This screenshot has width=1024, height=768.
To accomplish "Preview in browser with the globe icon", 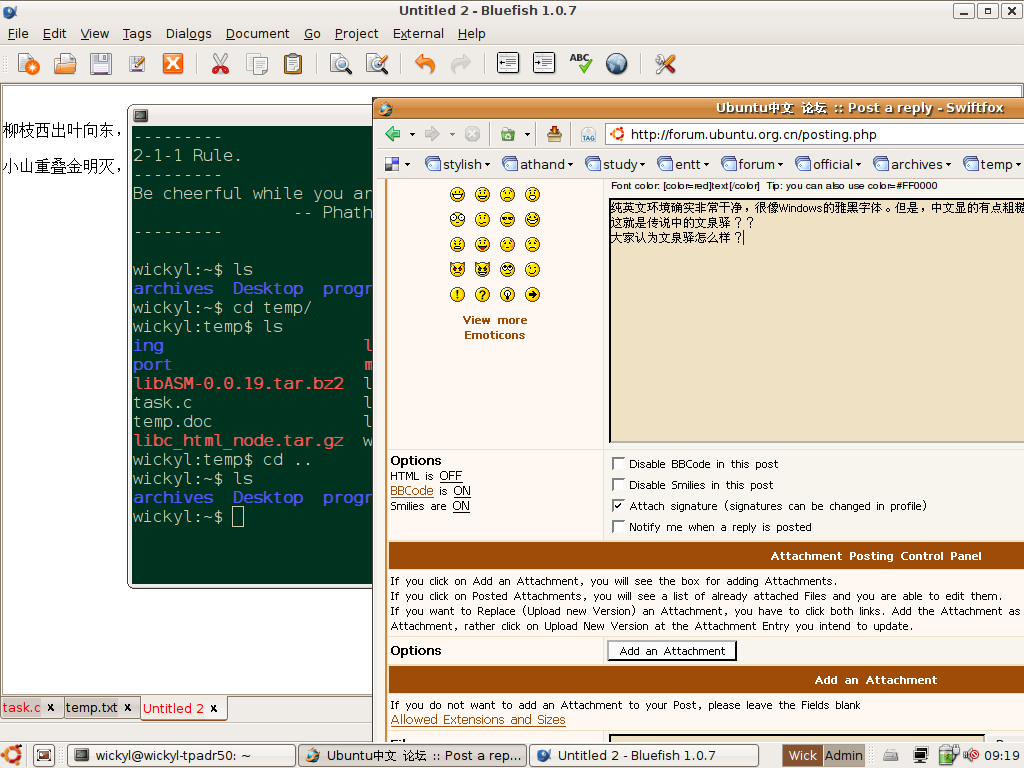I will pos(616,64).
